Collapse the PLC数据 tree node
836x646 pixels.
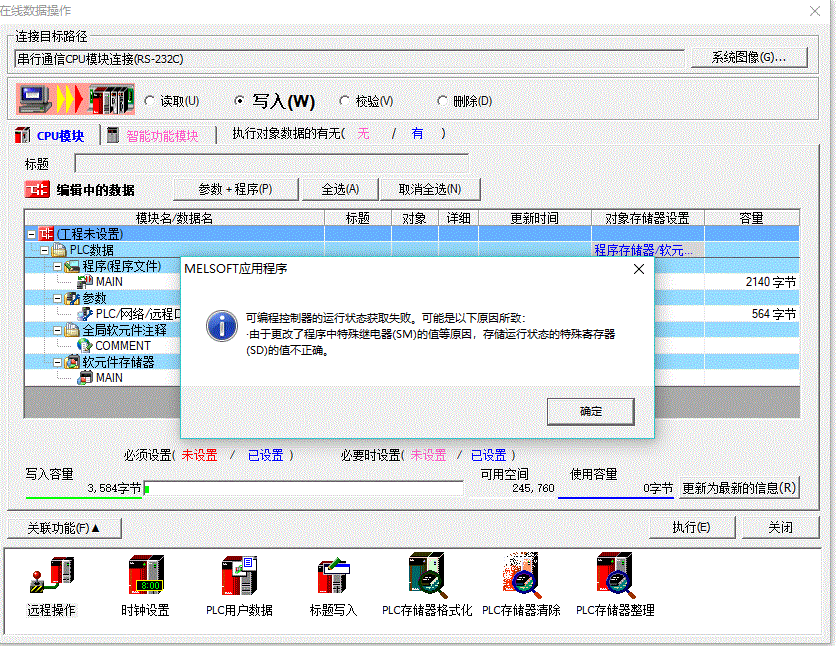[x=46, y=250]
